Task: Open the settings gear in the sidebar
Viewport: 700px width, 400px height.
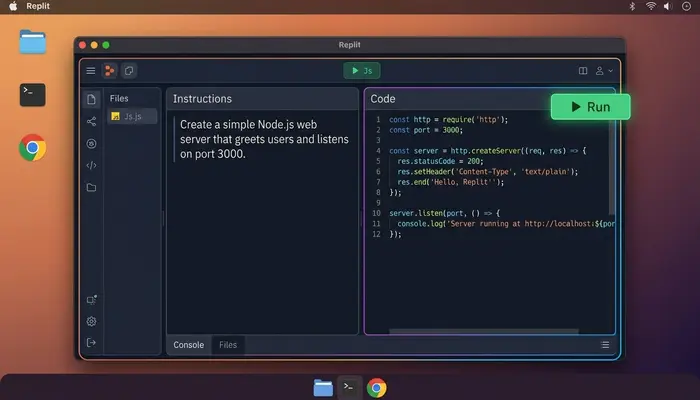Action: pyautogui.click(x=92, y=321)
